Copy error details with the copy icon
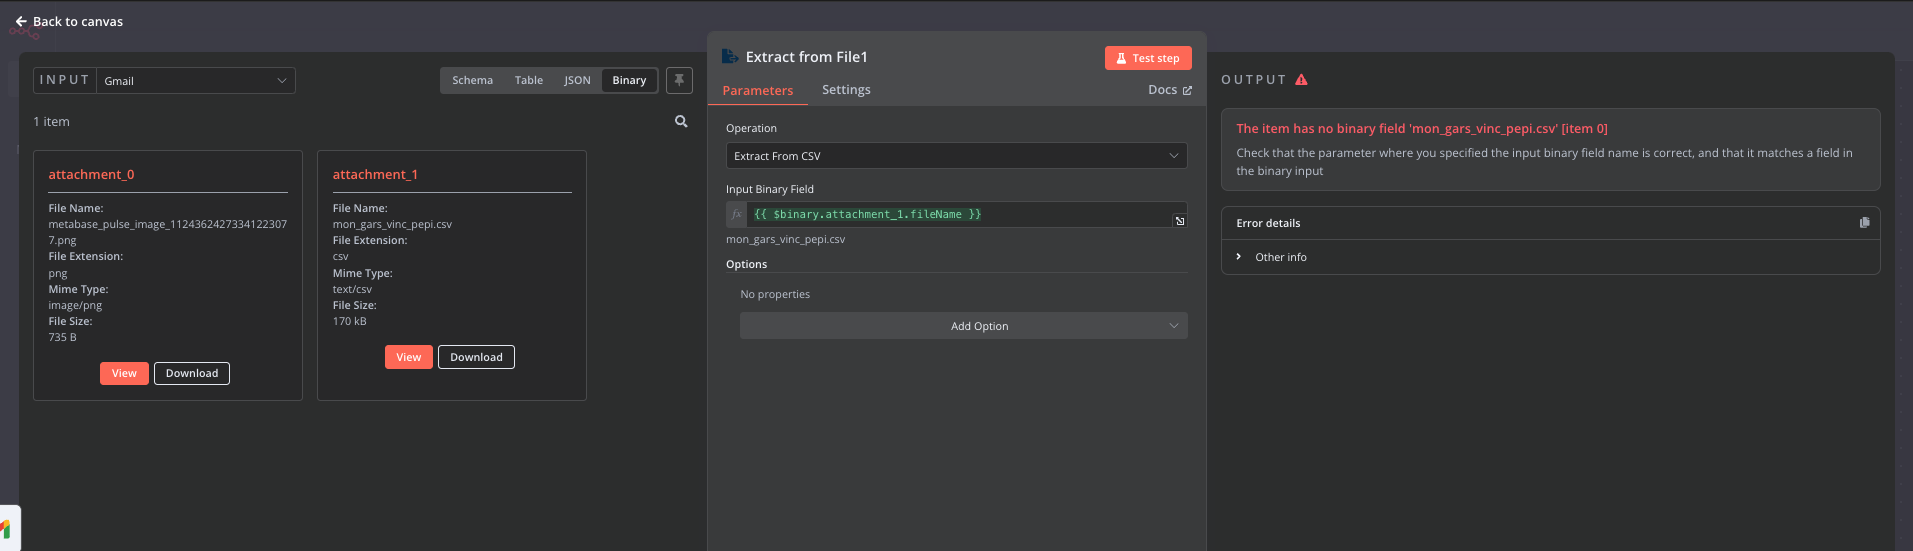Viewport: 1913px width, 551px height. coord(1864,223)
